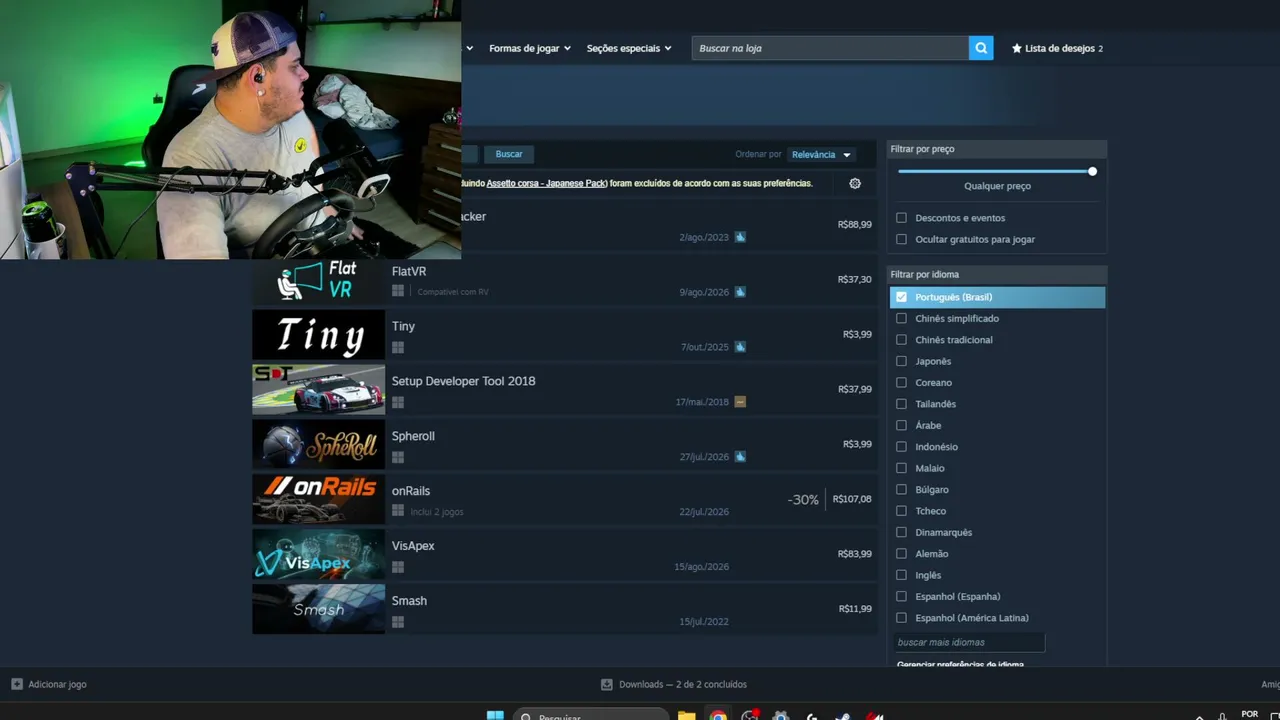Viewport: 1280px width, 720px height.
Task: Click the Adicionar jogo plus icon
Action: [x=17, y=684]
